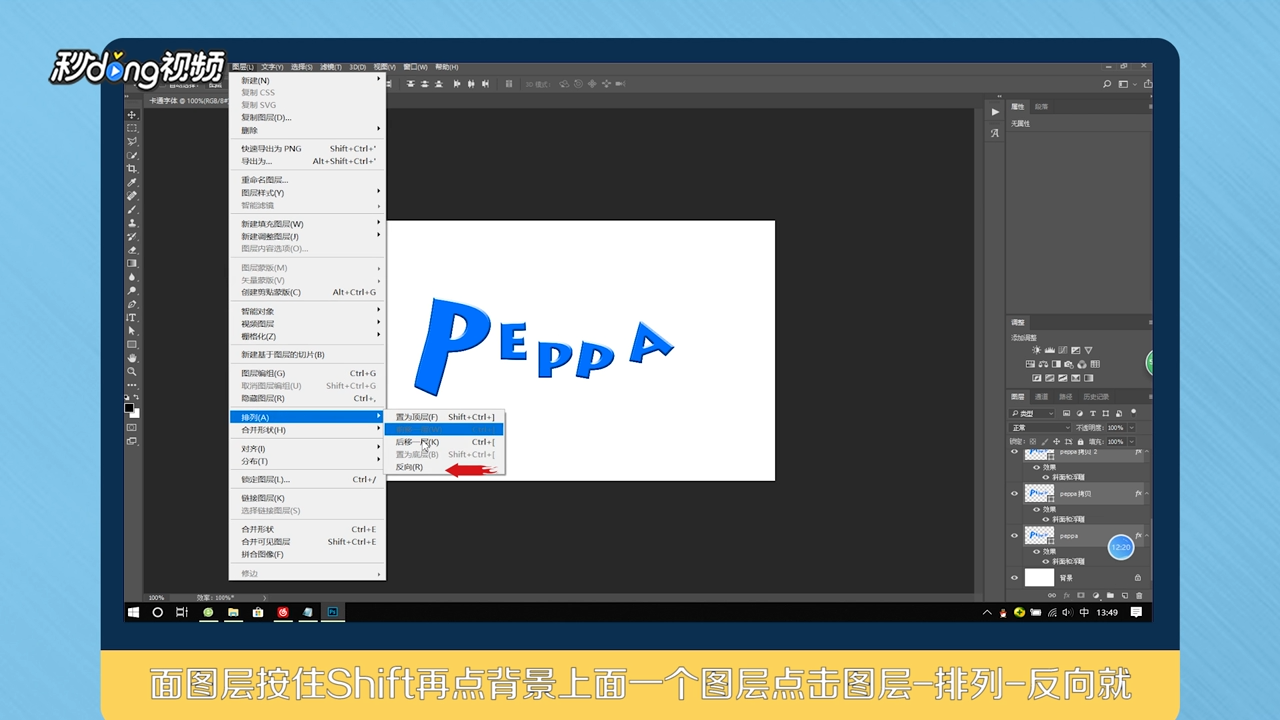Open the 文字(Y) menu
Image resolution: width=1280 pixels, height=720 pixels.
(x=272, y=67)
